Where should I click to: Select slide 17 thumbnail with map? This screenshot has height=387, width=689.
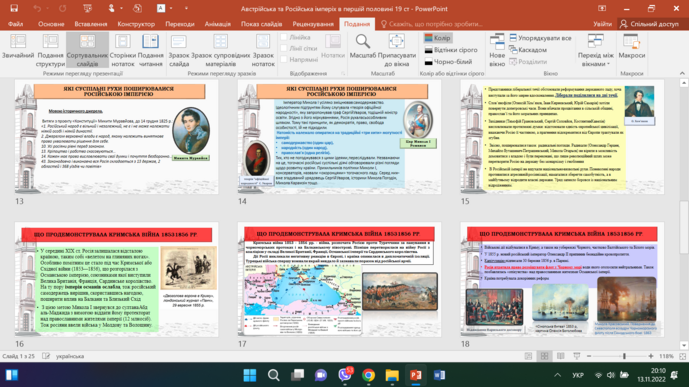click(339, 279)
